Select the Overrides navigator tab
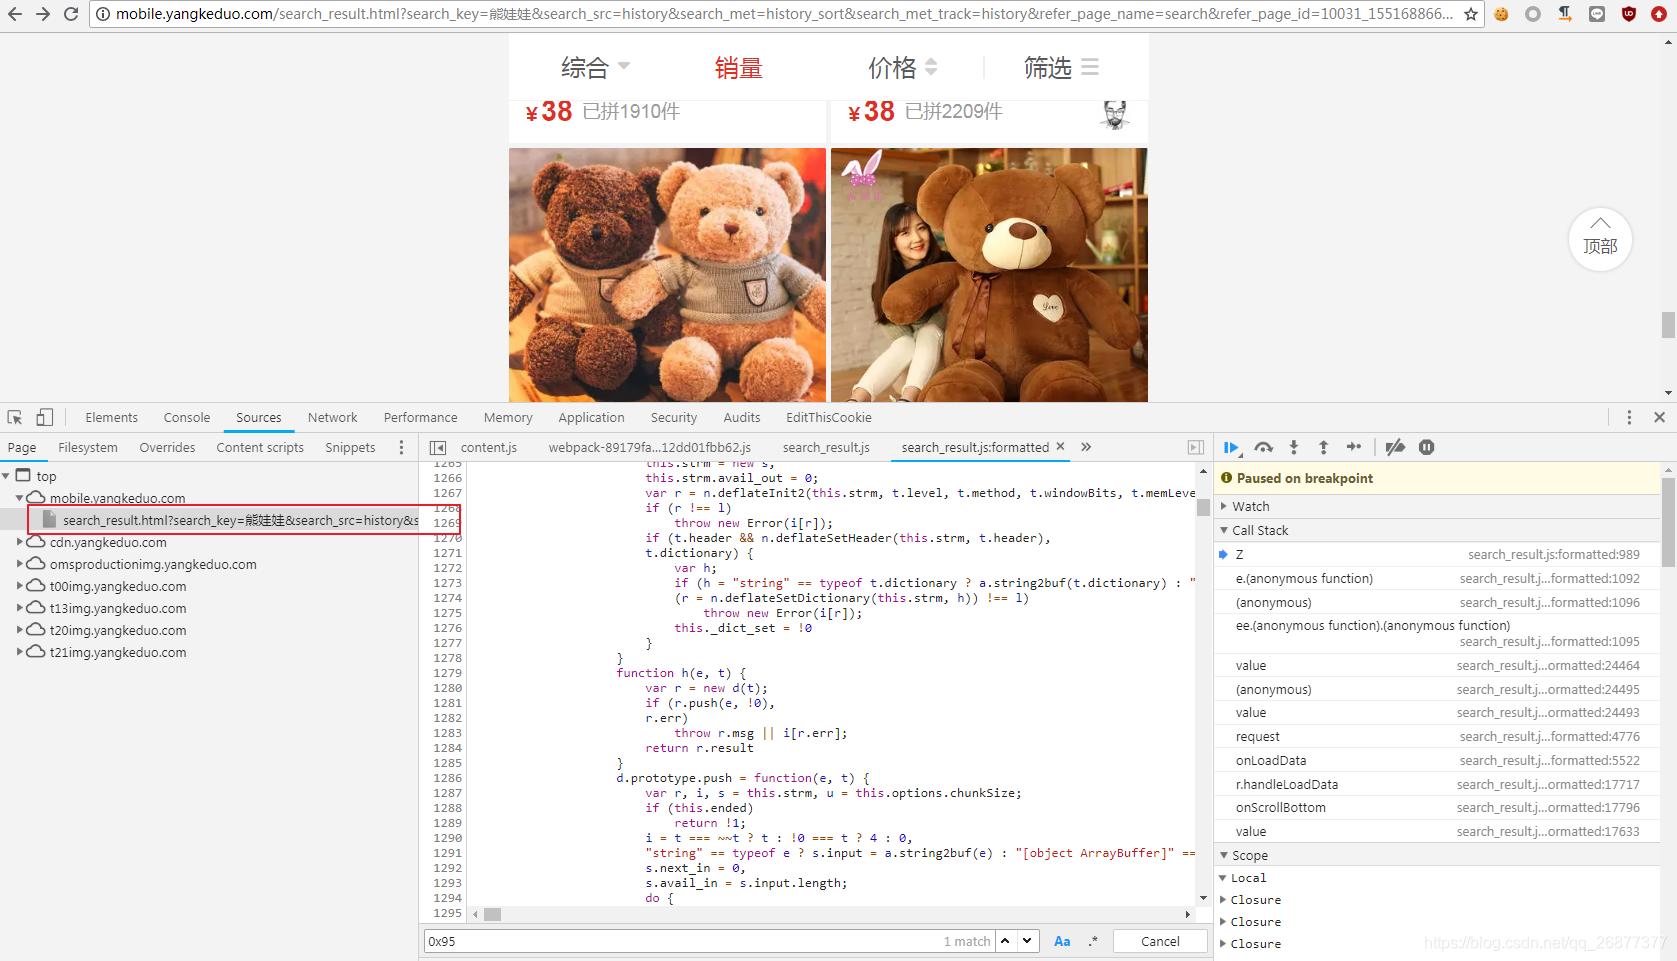This screenshot has width=1677, height=961. click(168, 447)
